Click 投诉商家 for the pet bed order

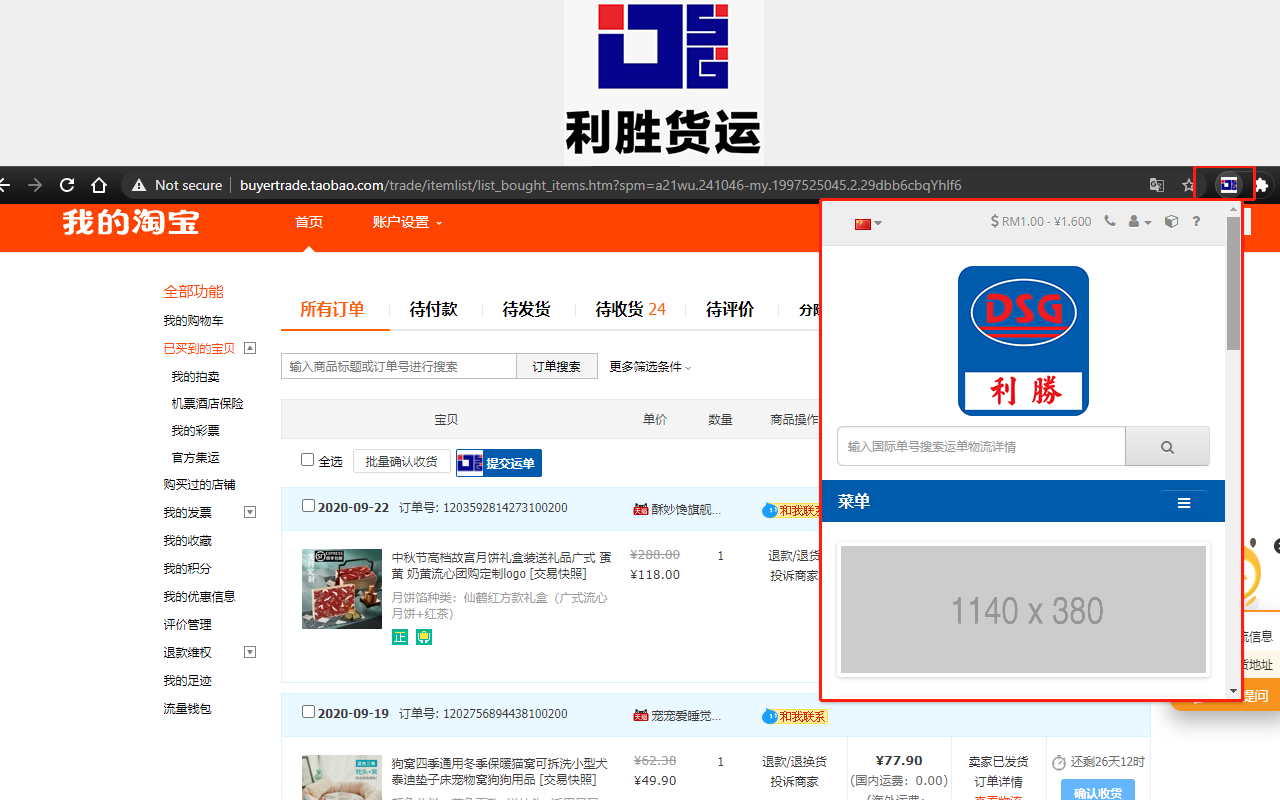[794, 781]
